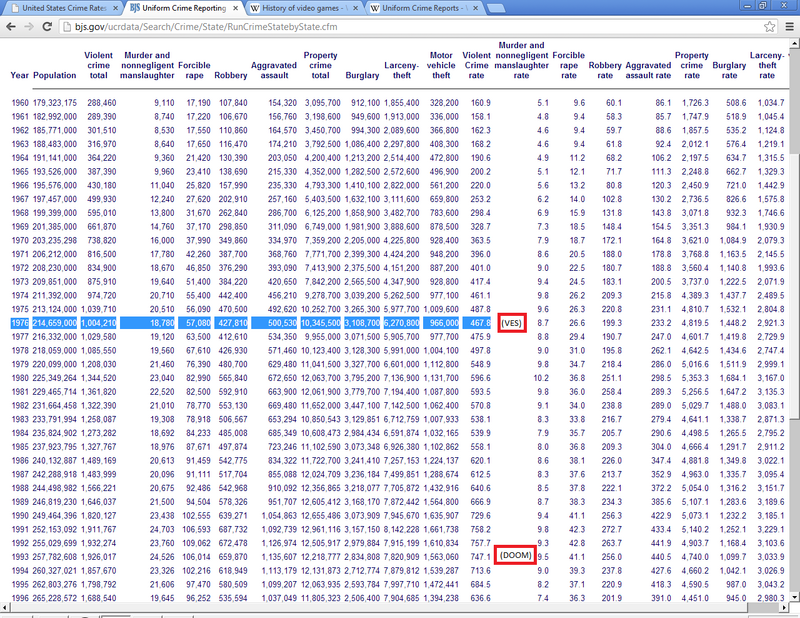Click highlighted population 214,659,000

pos(55,323)
